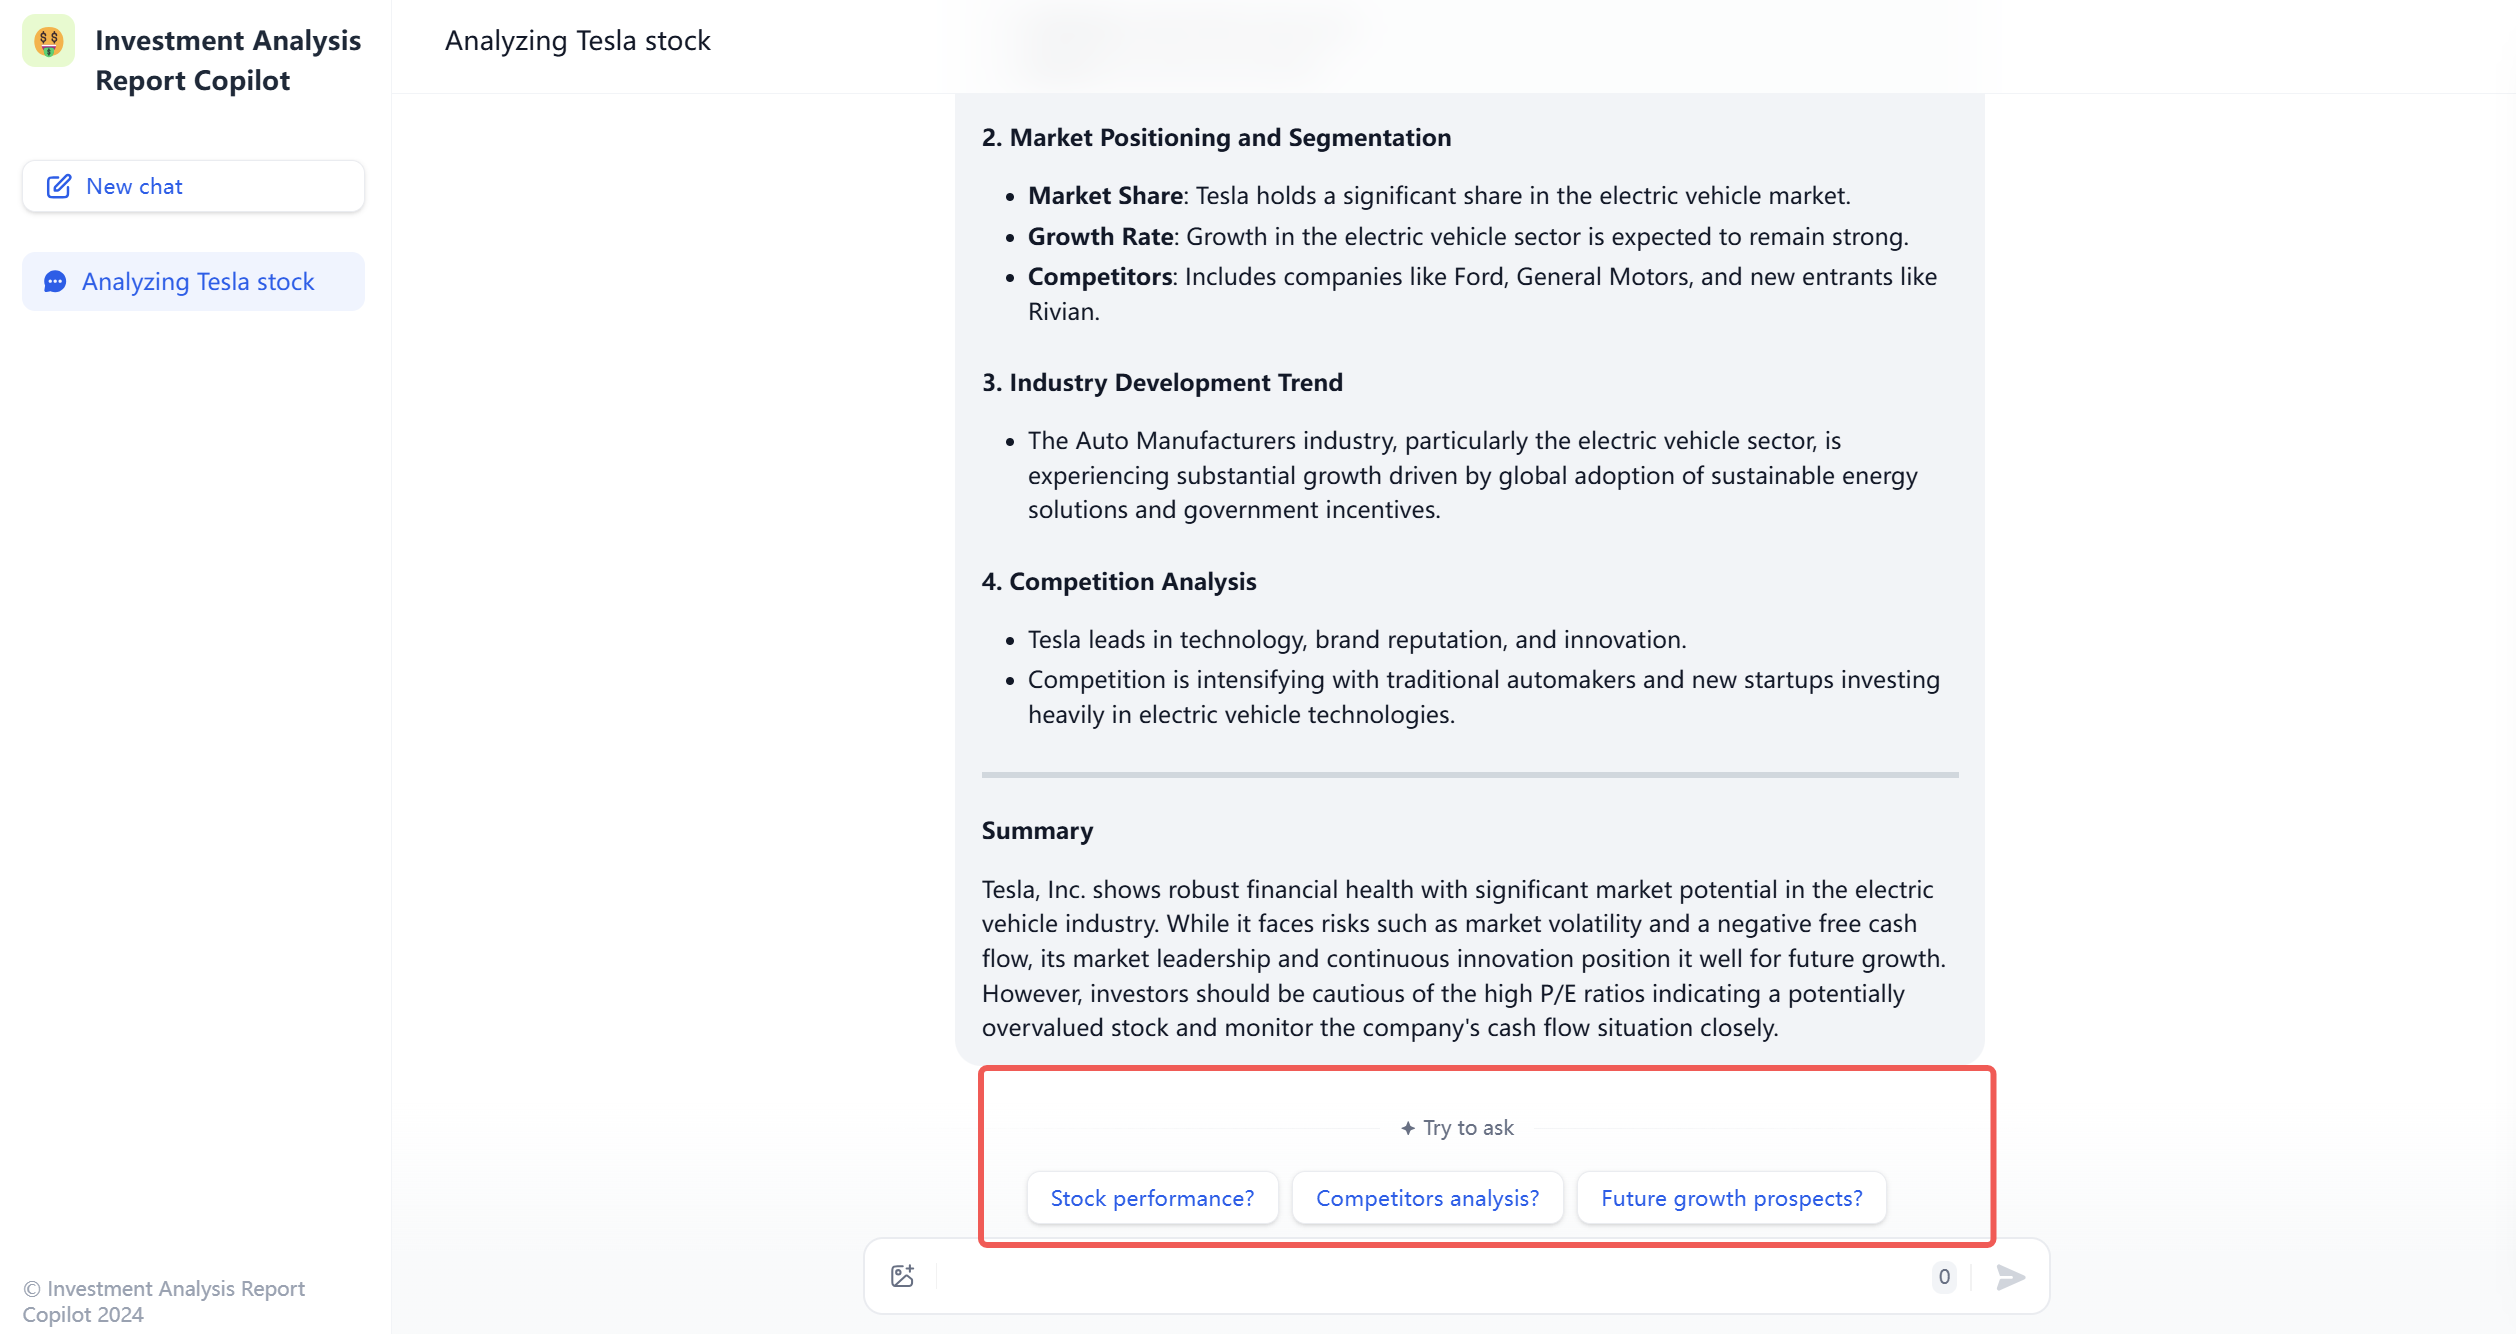Click the pencil icon in New chat
Viewport: 2516px width, 1334px height.
[x=59, y=187]
